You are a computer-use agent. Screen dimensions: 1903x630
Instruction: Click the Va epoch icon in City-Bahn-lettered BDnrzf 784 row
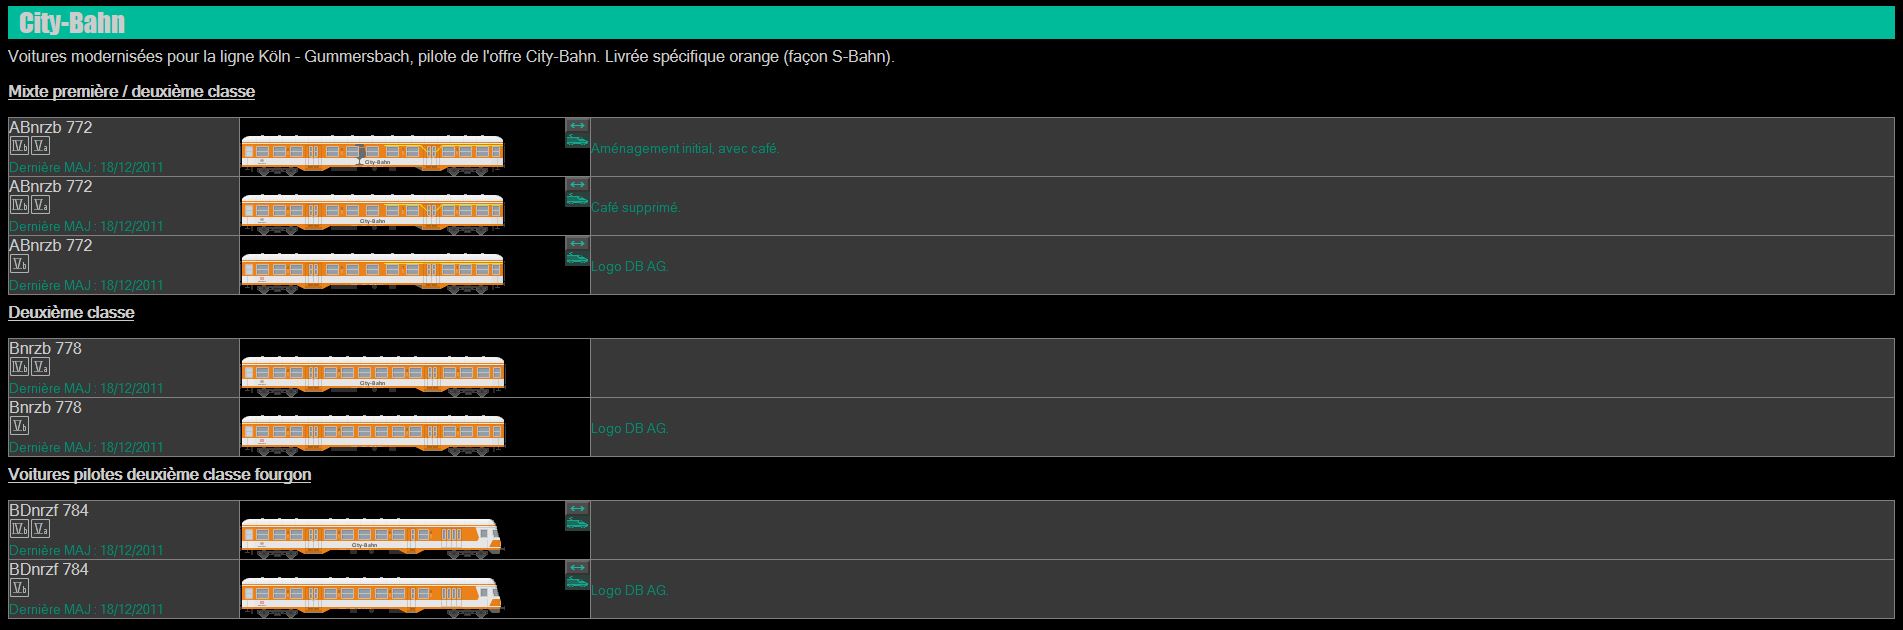(x=40, y=529)
